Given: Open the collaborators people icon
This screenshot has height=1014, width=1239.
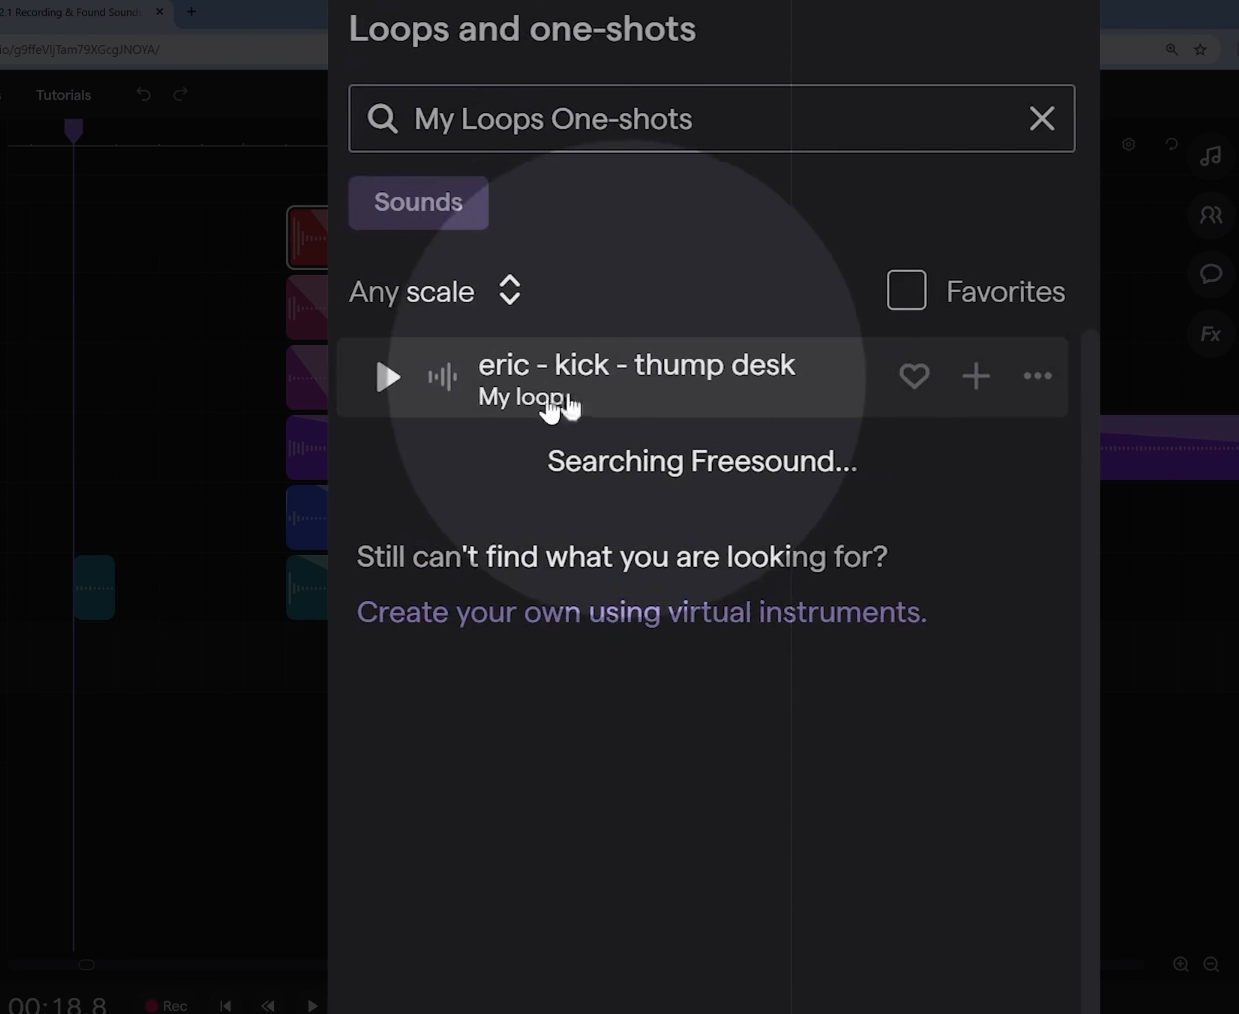Looking at the screenshot, I should coord(1211,215).
